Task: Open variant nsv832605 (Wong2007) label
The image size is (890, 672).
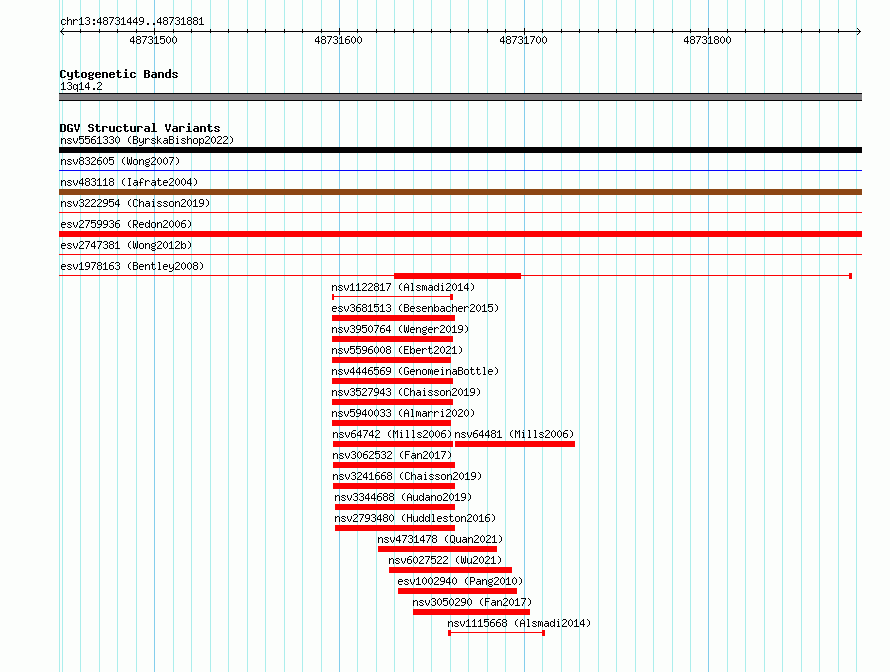Action: click(120, 161)
